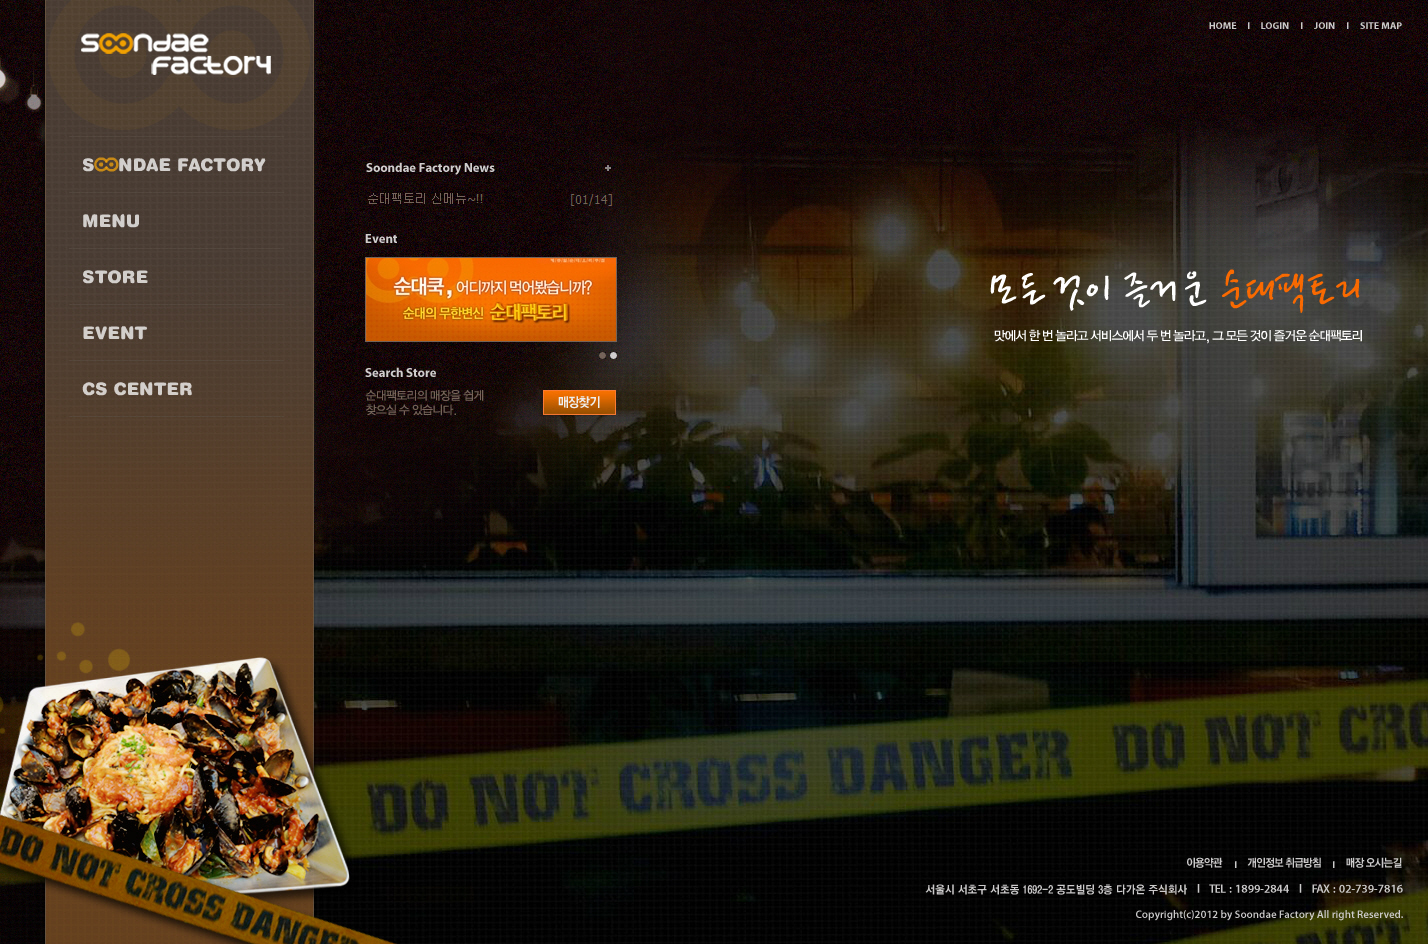1428x944 pixels.
Task: Open the MENU sidebar item
Action: tap(111, 221)
